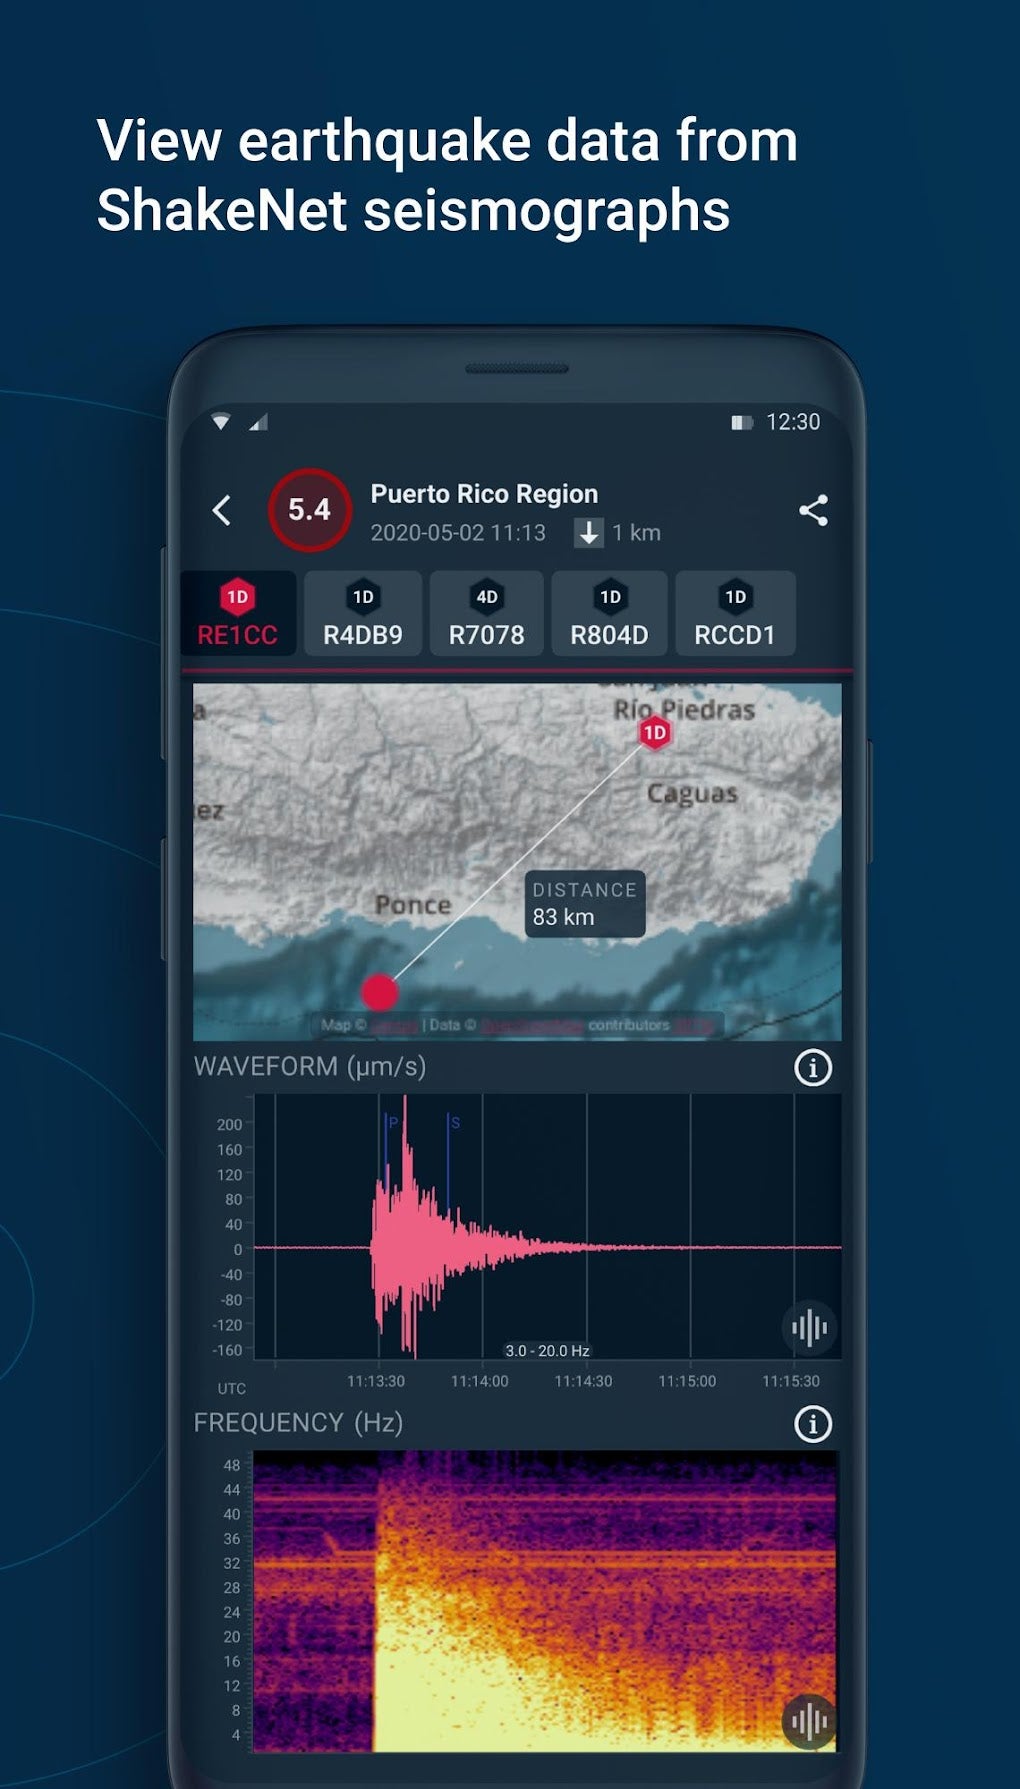The image size is (1020, 1789).
Task: Tap the Distance 83 km label
Action: pos(585,904)
